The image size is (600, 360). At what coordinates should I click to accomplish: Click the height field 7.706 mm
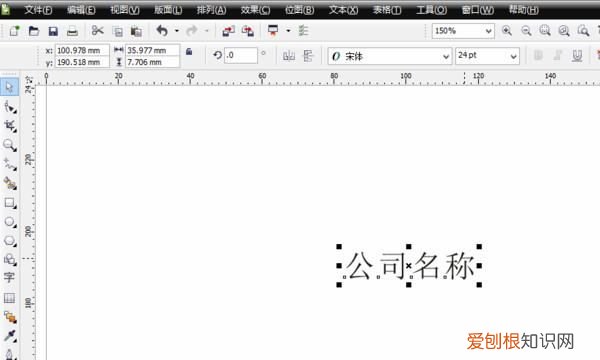pos(153,62)
